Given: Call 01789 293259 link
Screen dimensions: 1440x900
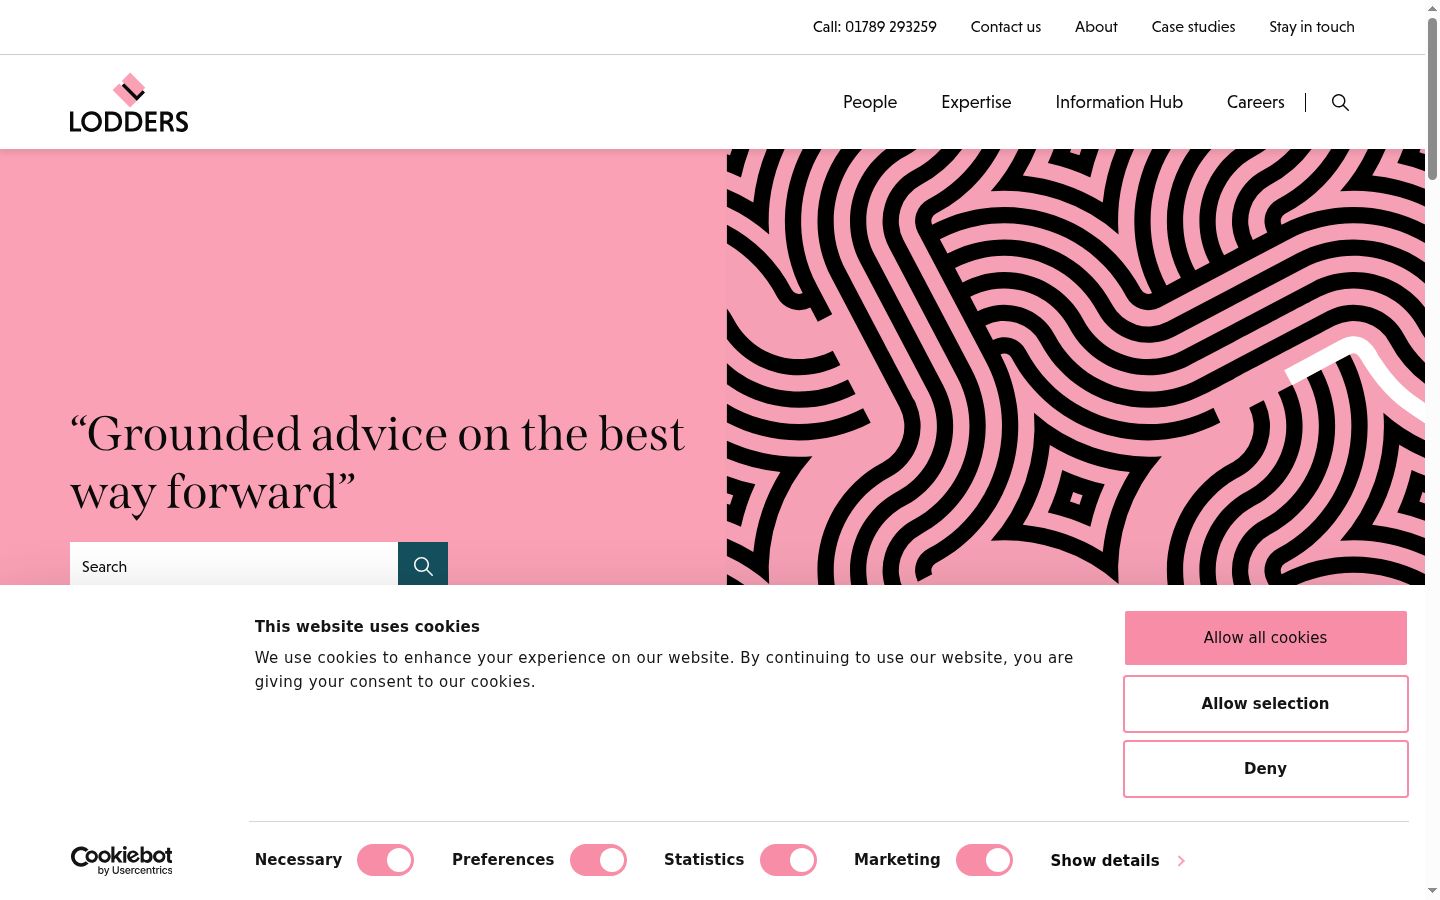Looking at the screenshot, I should pyautogui.click(x=875, y=27).
